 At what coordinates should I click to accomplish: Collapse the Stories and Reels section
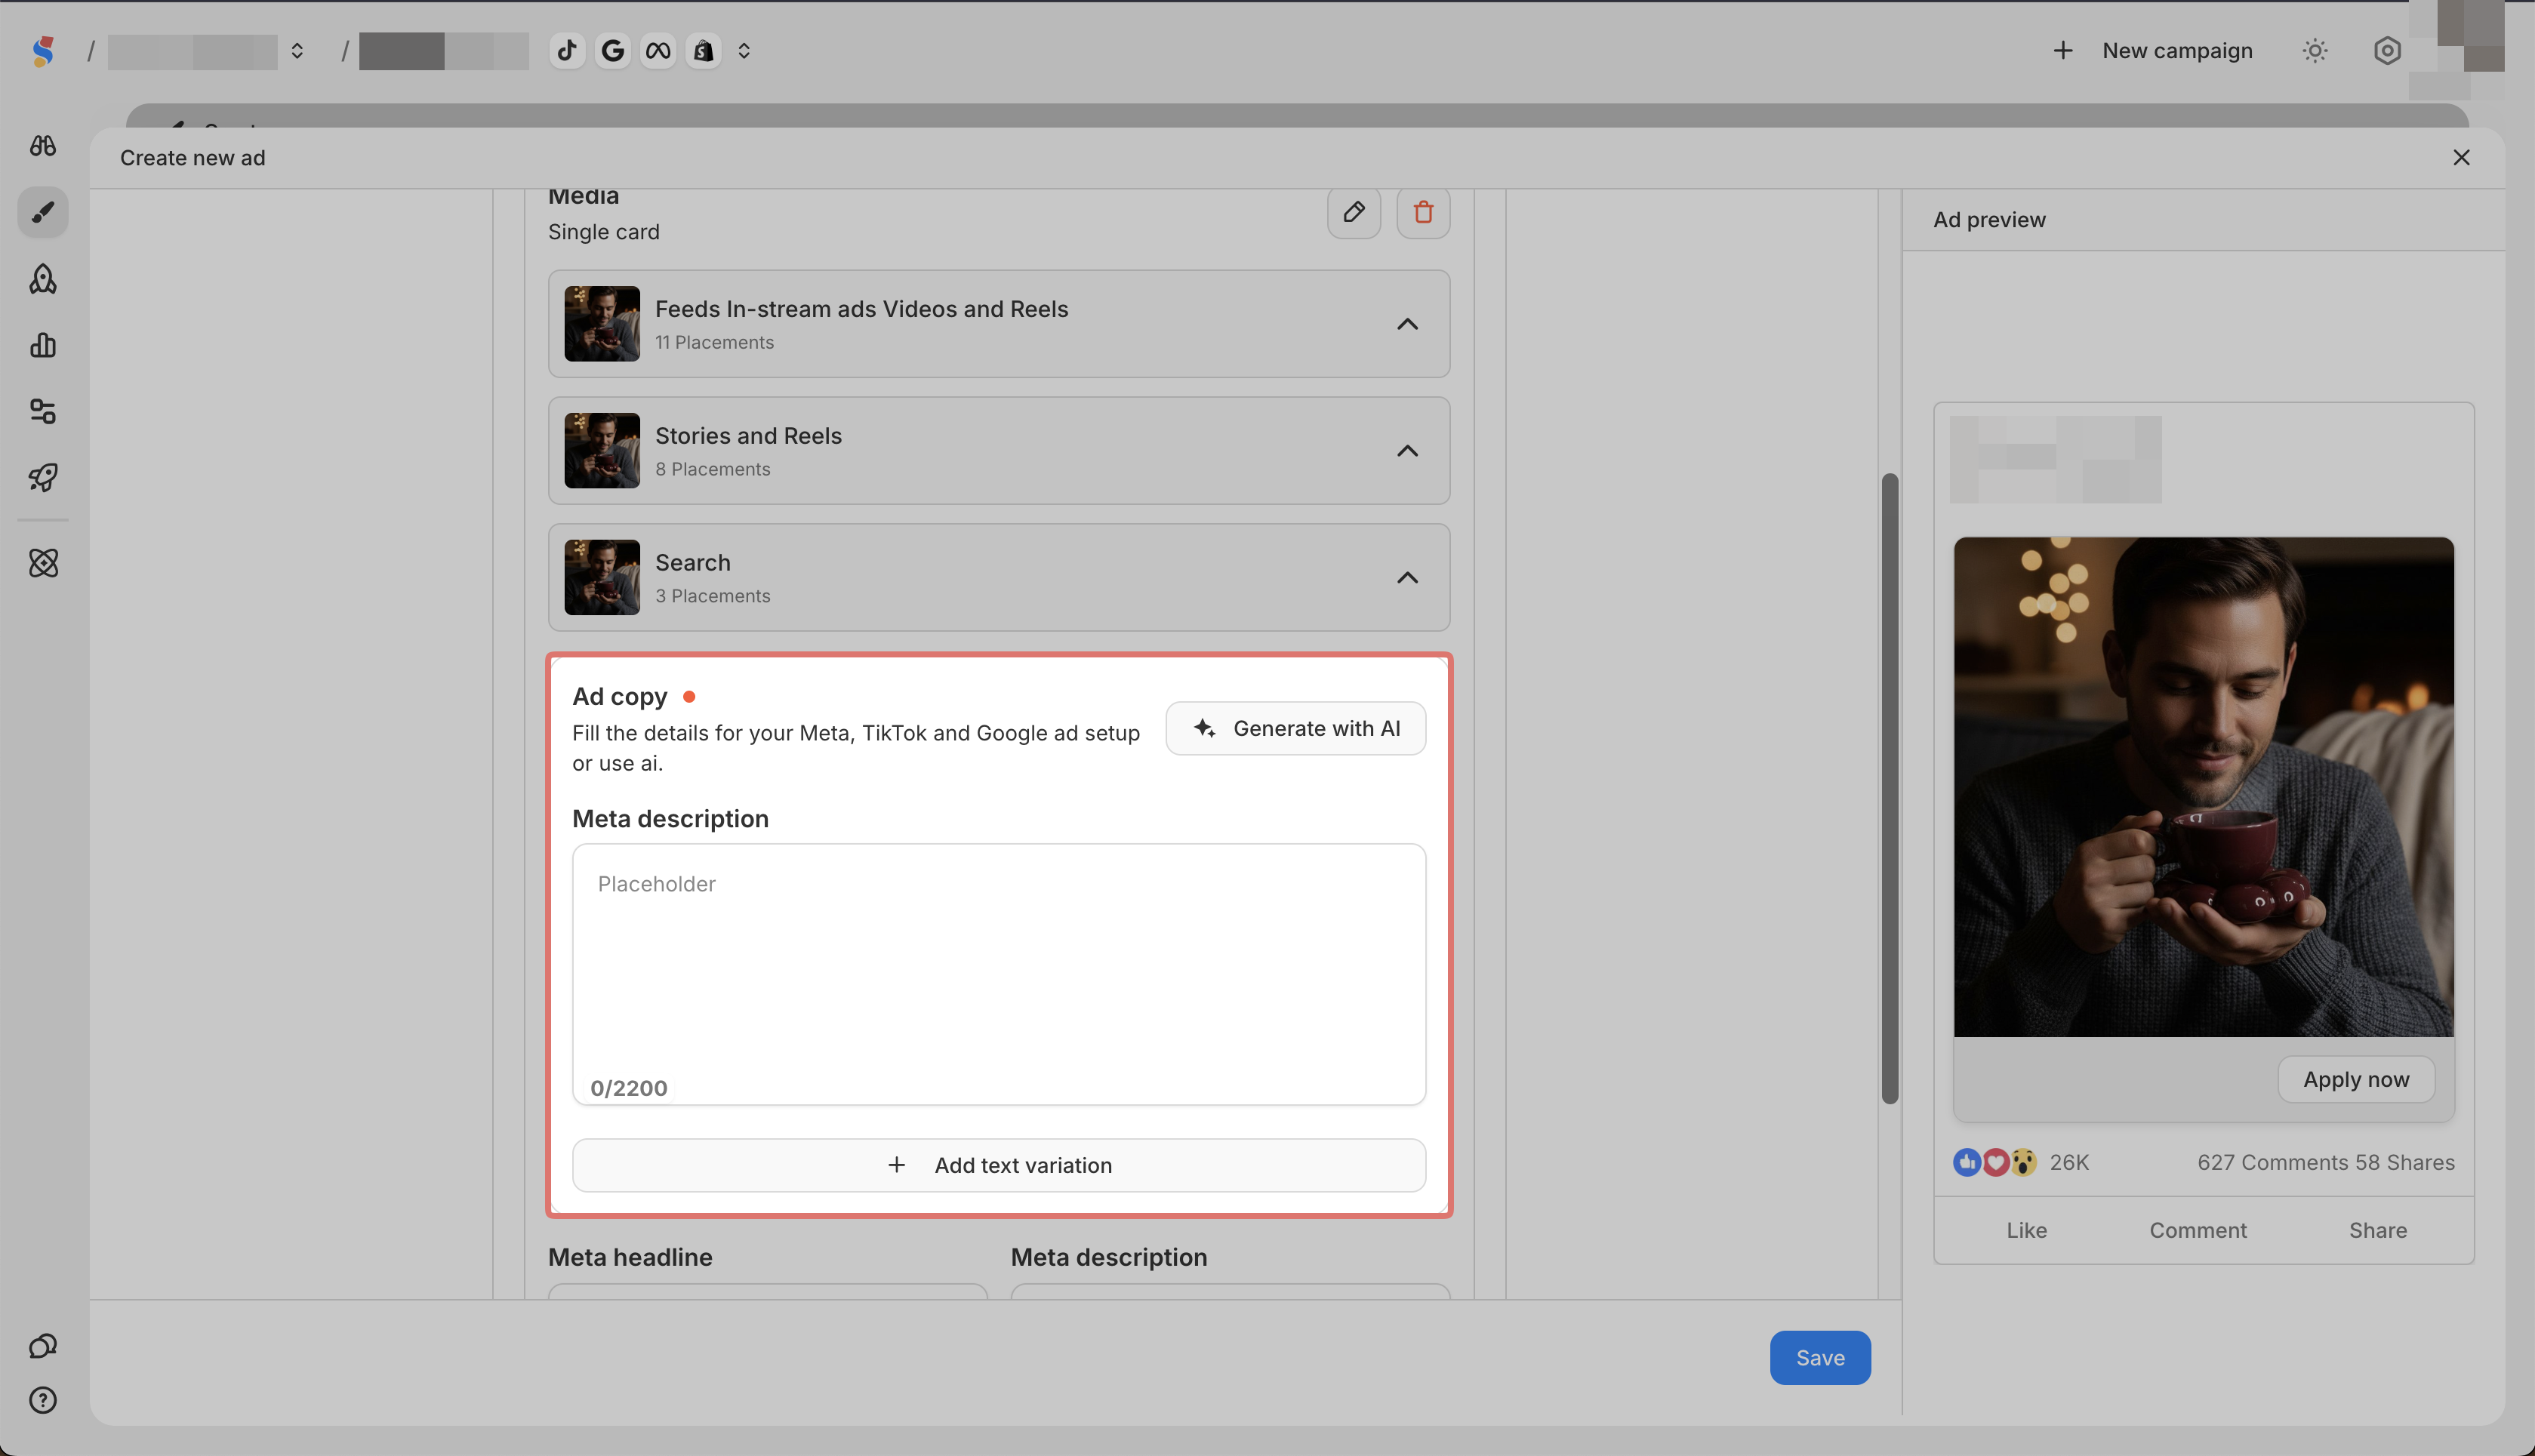[1406, 451]
